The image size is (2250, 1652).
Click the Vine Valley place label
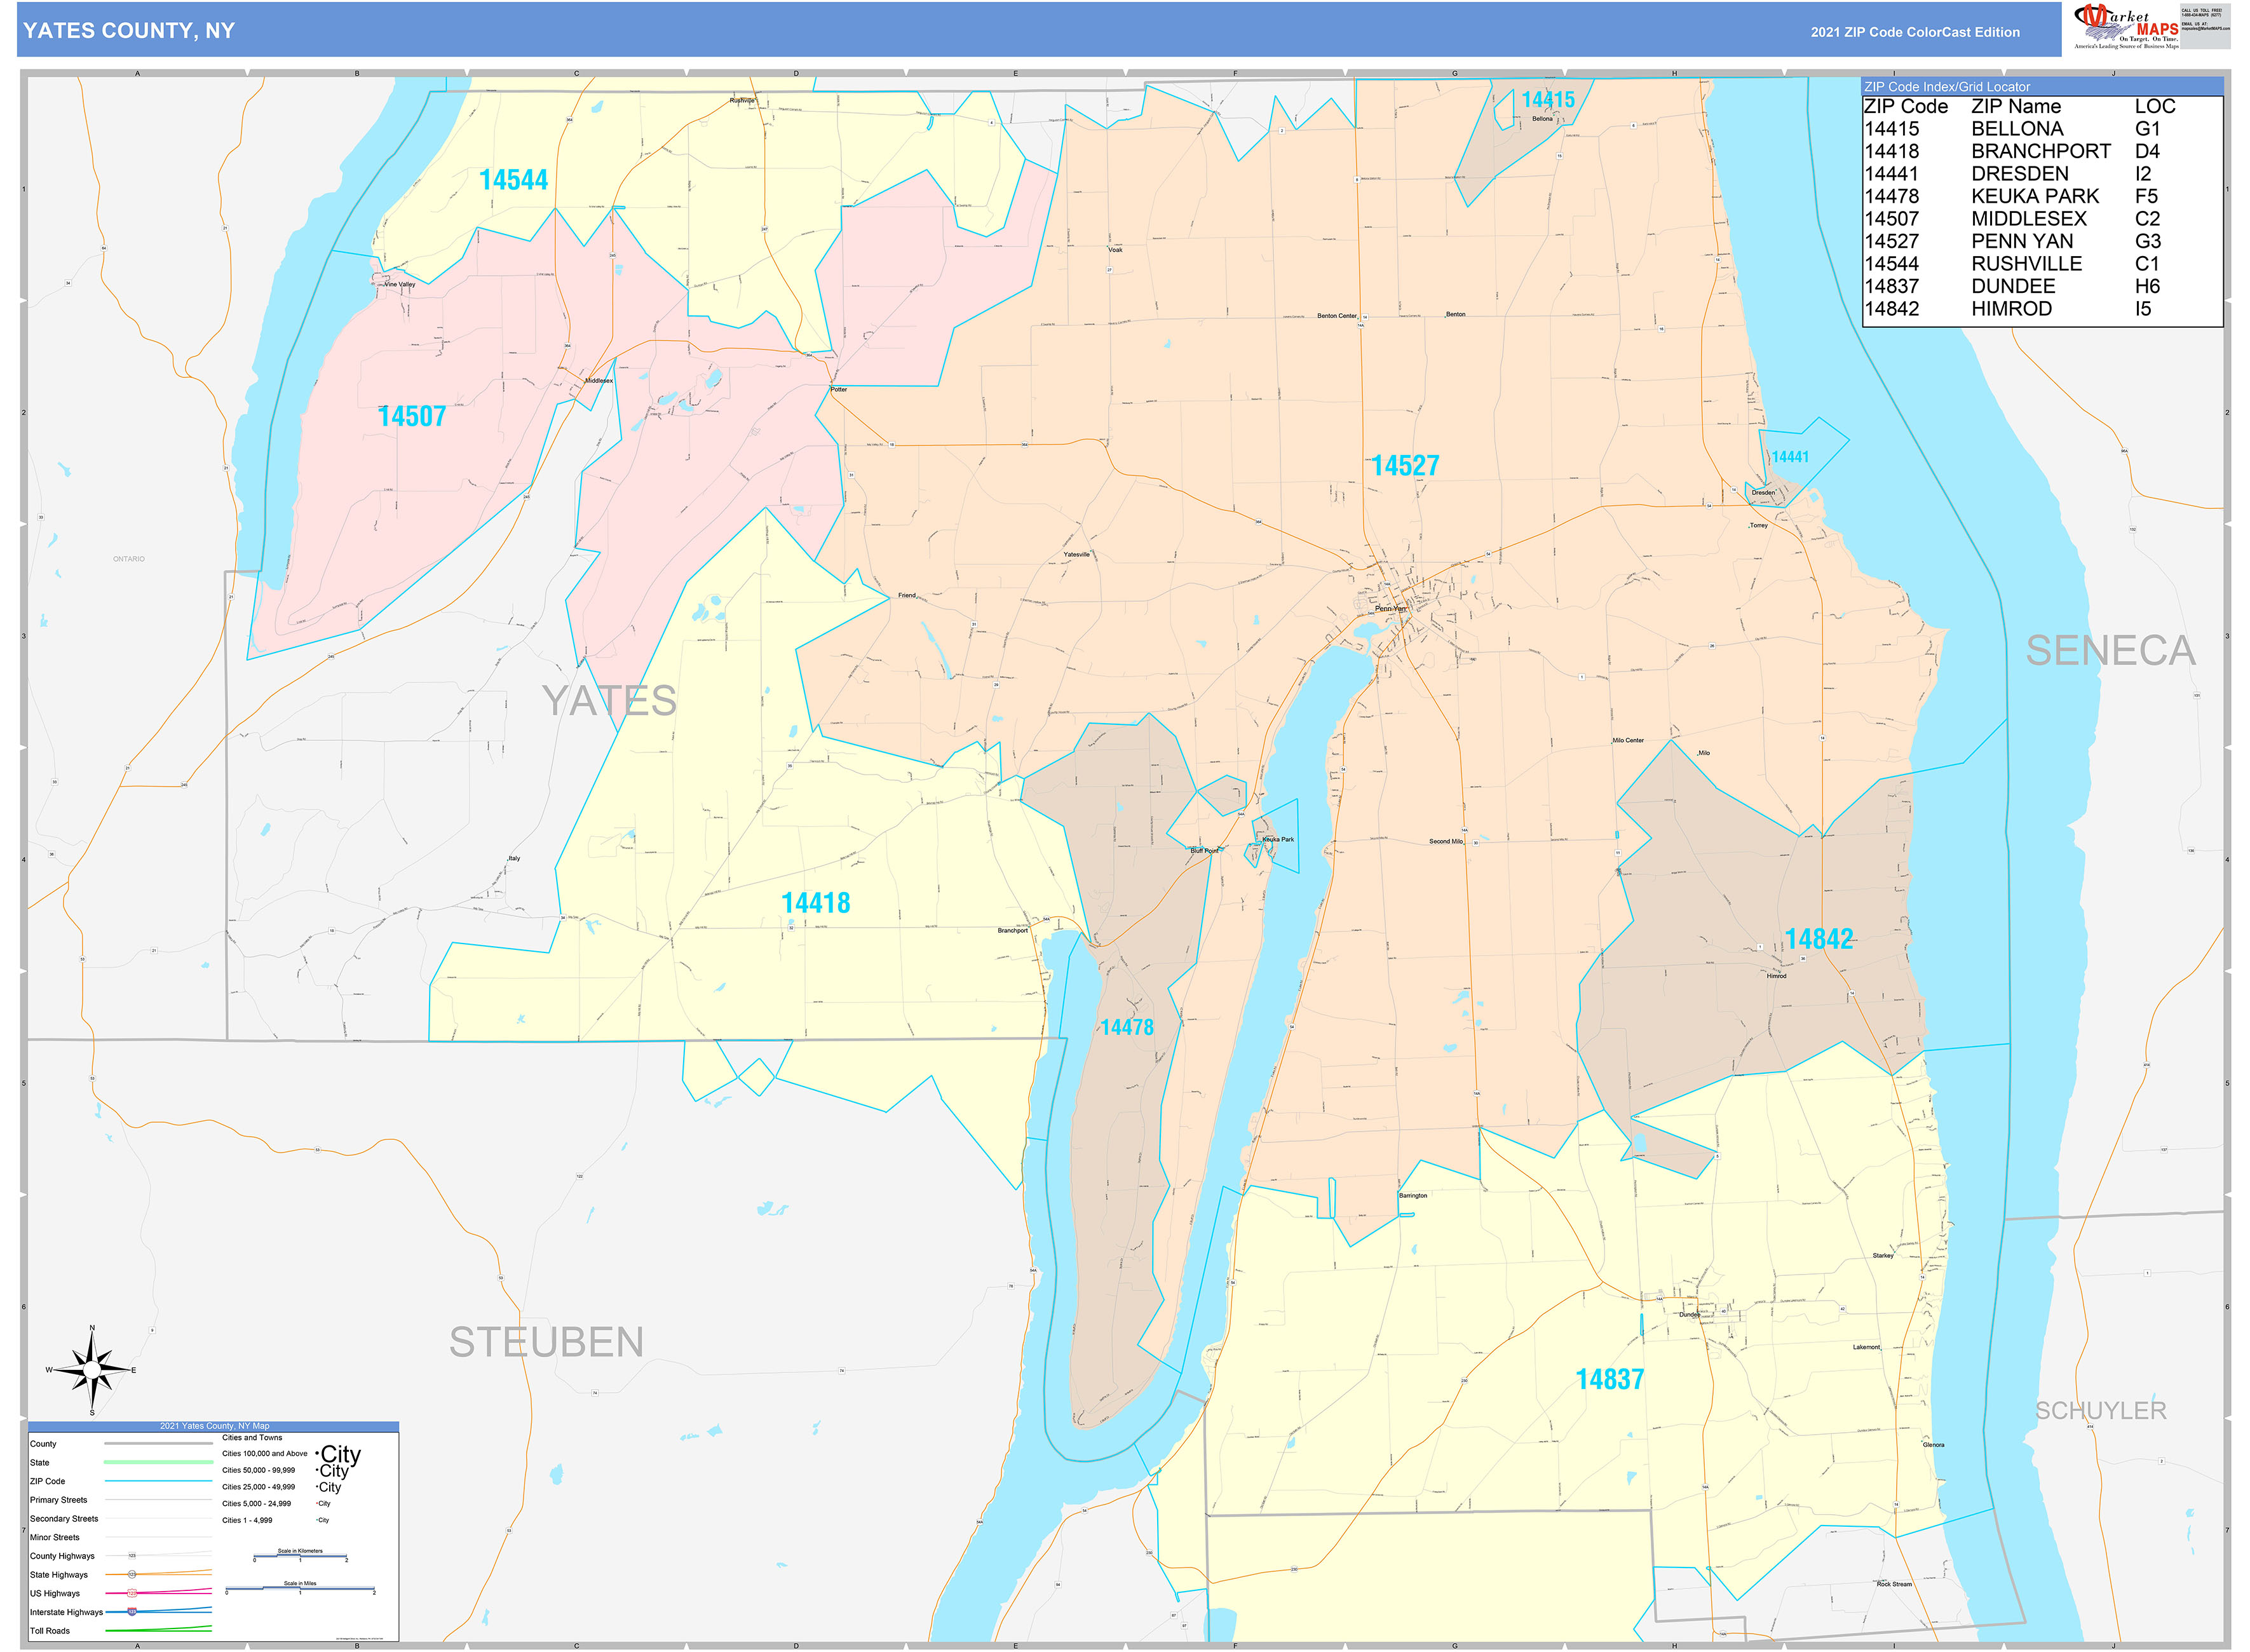[x=399, y=285]
